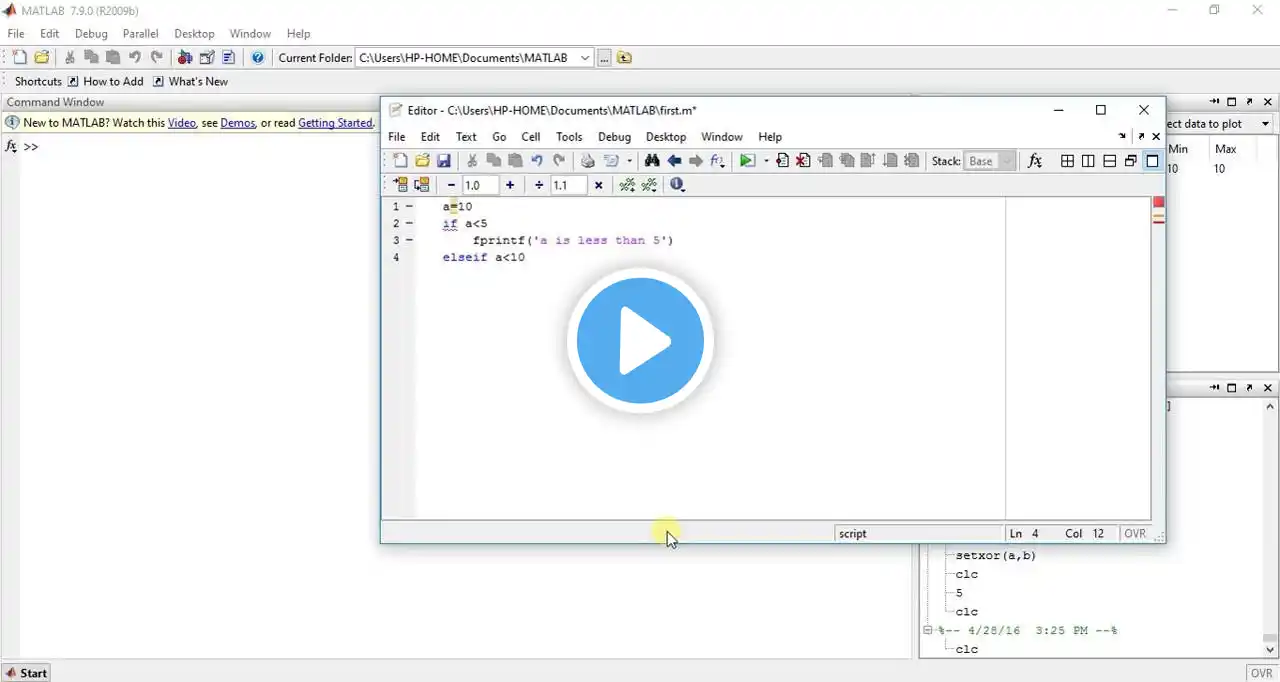Click the Max column header in Workspace
1280x682 pixels.
1225,149
